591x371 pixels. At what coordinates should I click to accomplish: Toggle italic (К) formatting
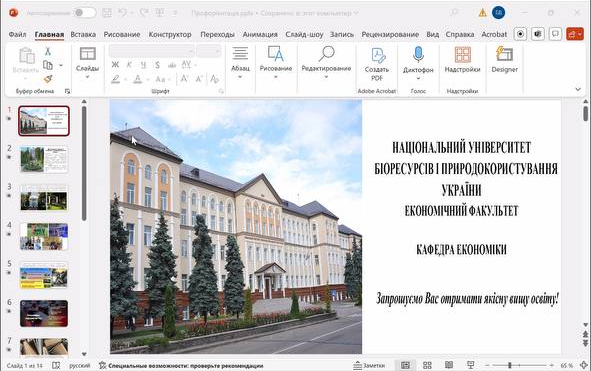pyautogui.click(x=129, y=65)
